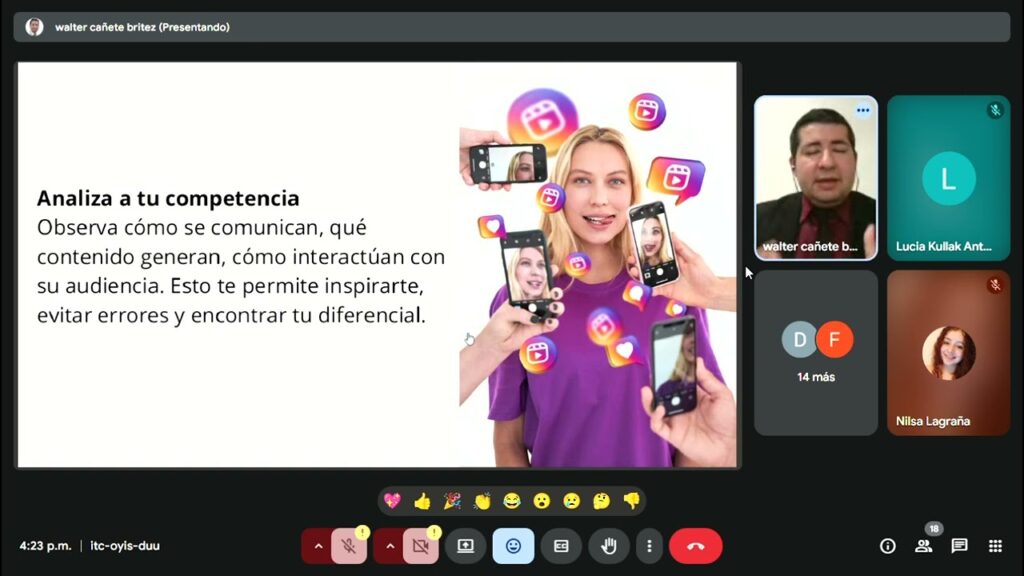Open the chat messages panel
1024x576 pixels.
(959, 546)
